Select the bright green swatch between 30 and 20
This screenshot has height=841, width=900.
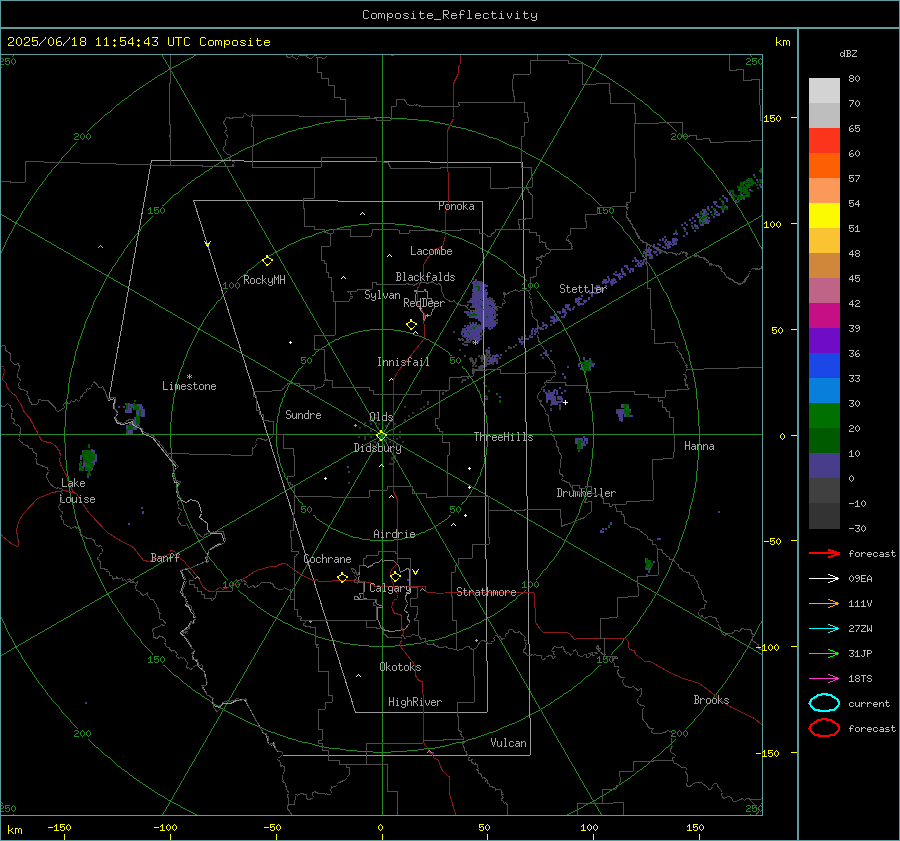[x=824, y=416]
